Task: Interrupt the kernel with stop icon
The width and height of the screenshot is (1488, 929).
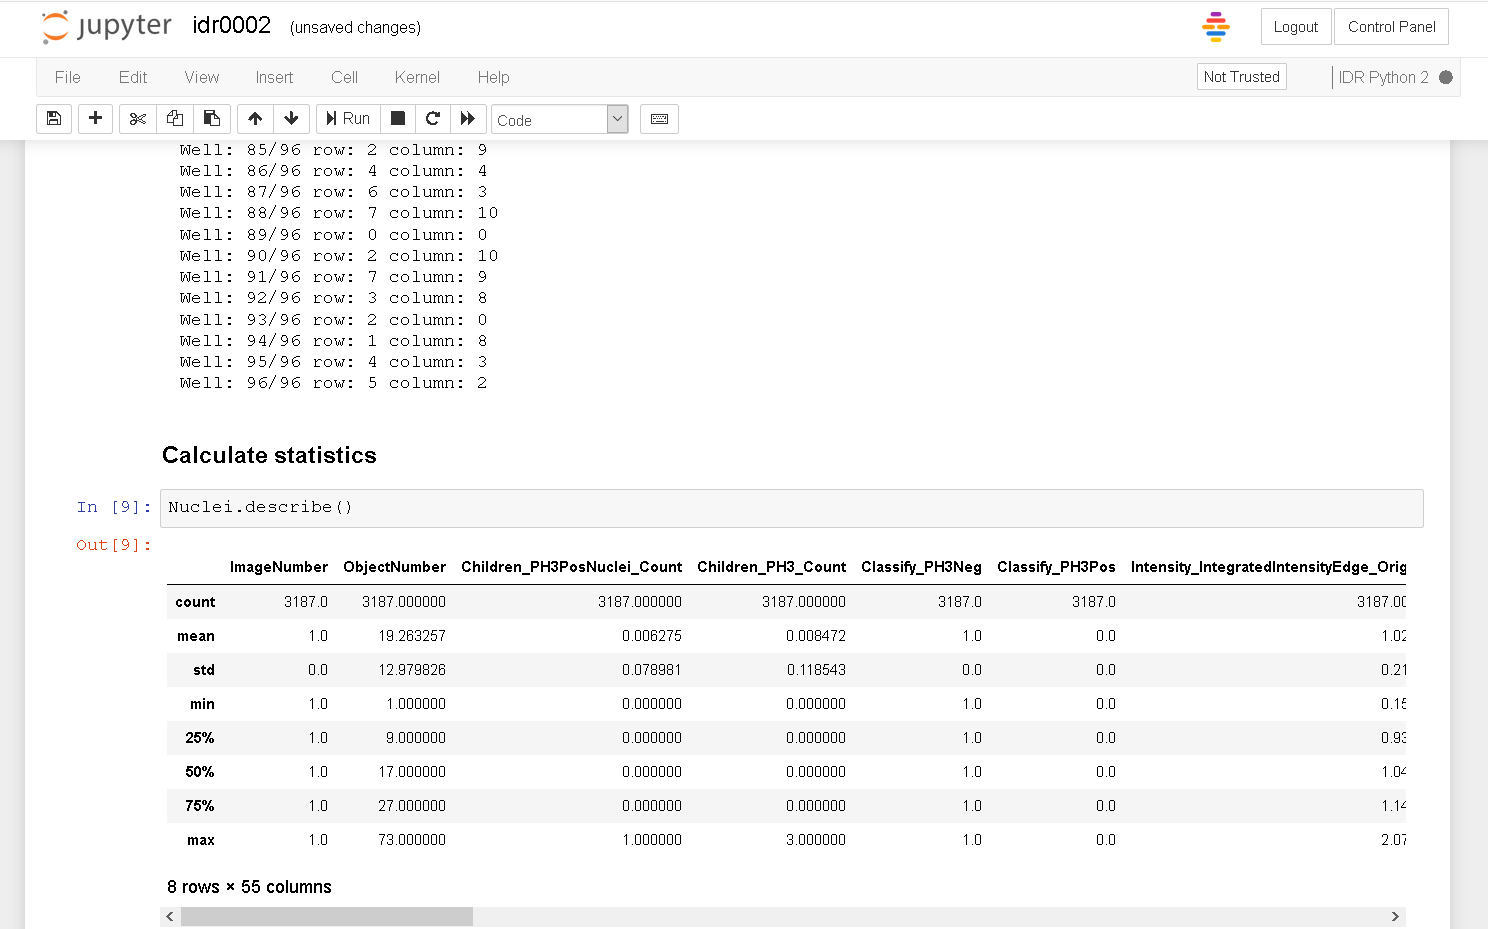Action: pos(397,118)
